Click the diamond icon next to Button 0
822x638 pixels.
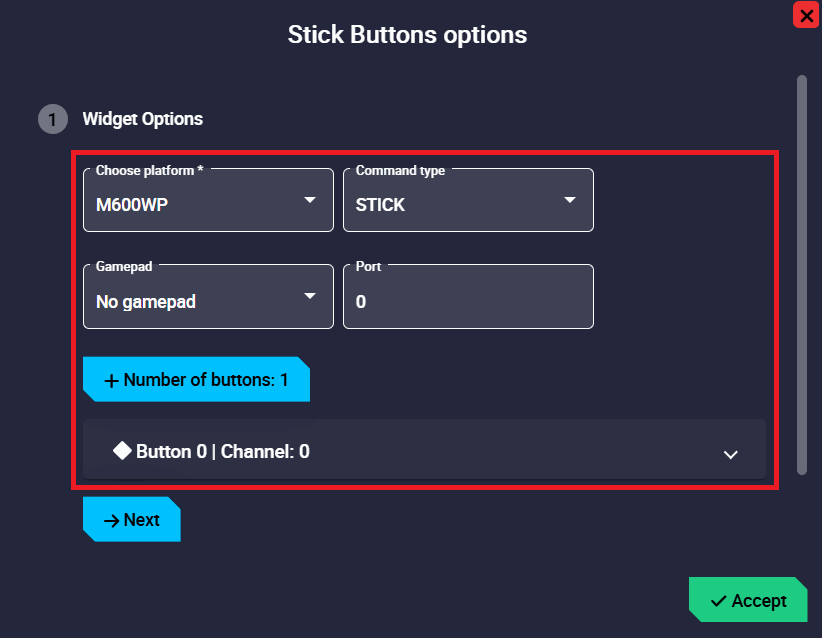coord(122,451)
